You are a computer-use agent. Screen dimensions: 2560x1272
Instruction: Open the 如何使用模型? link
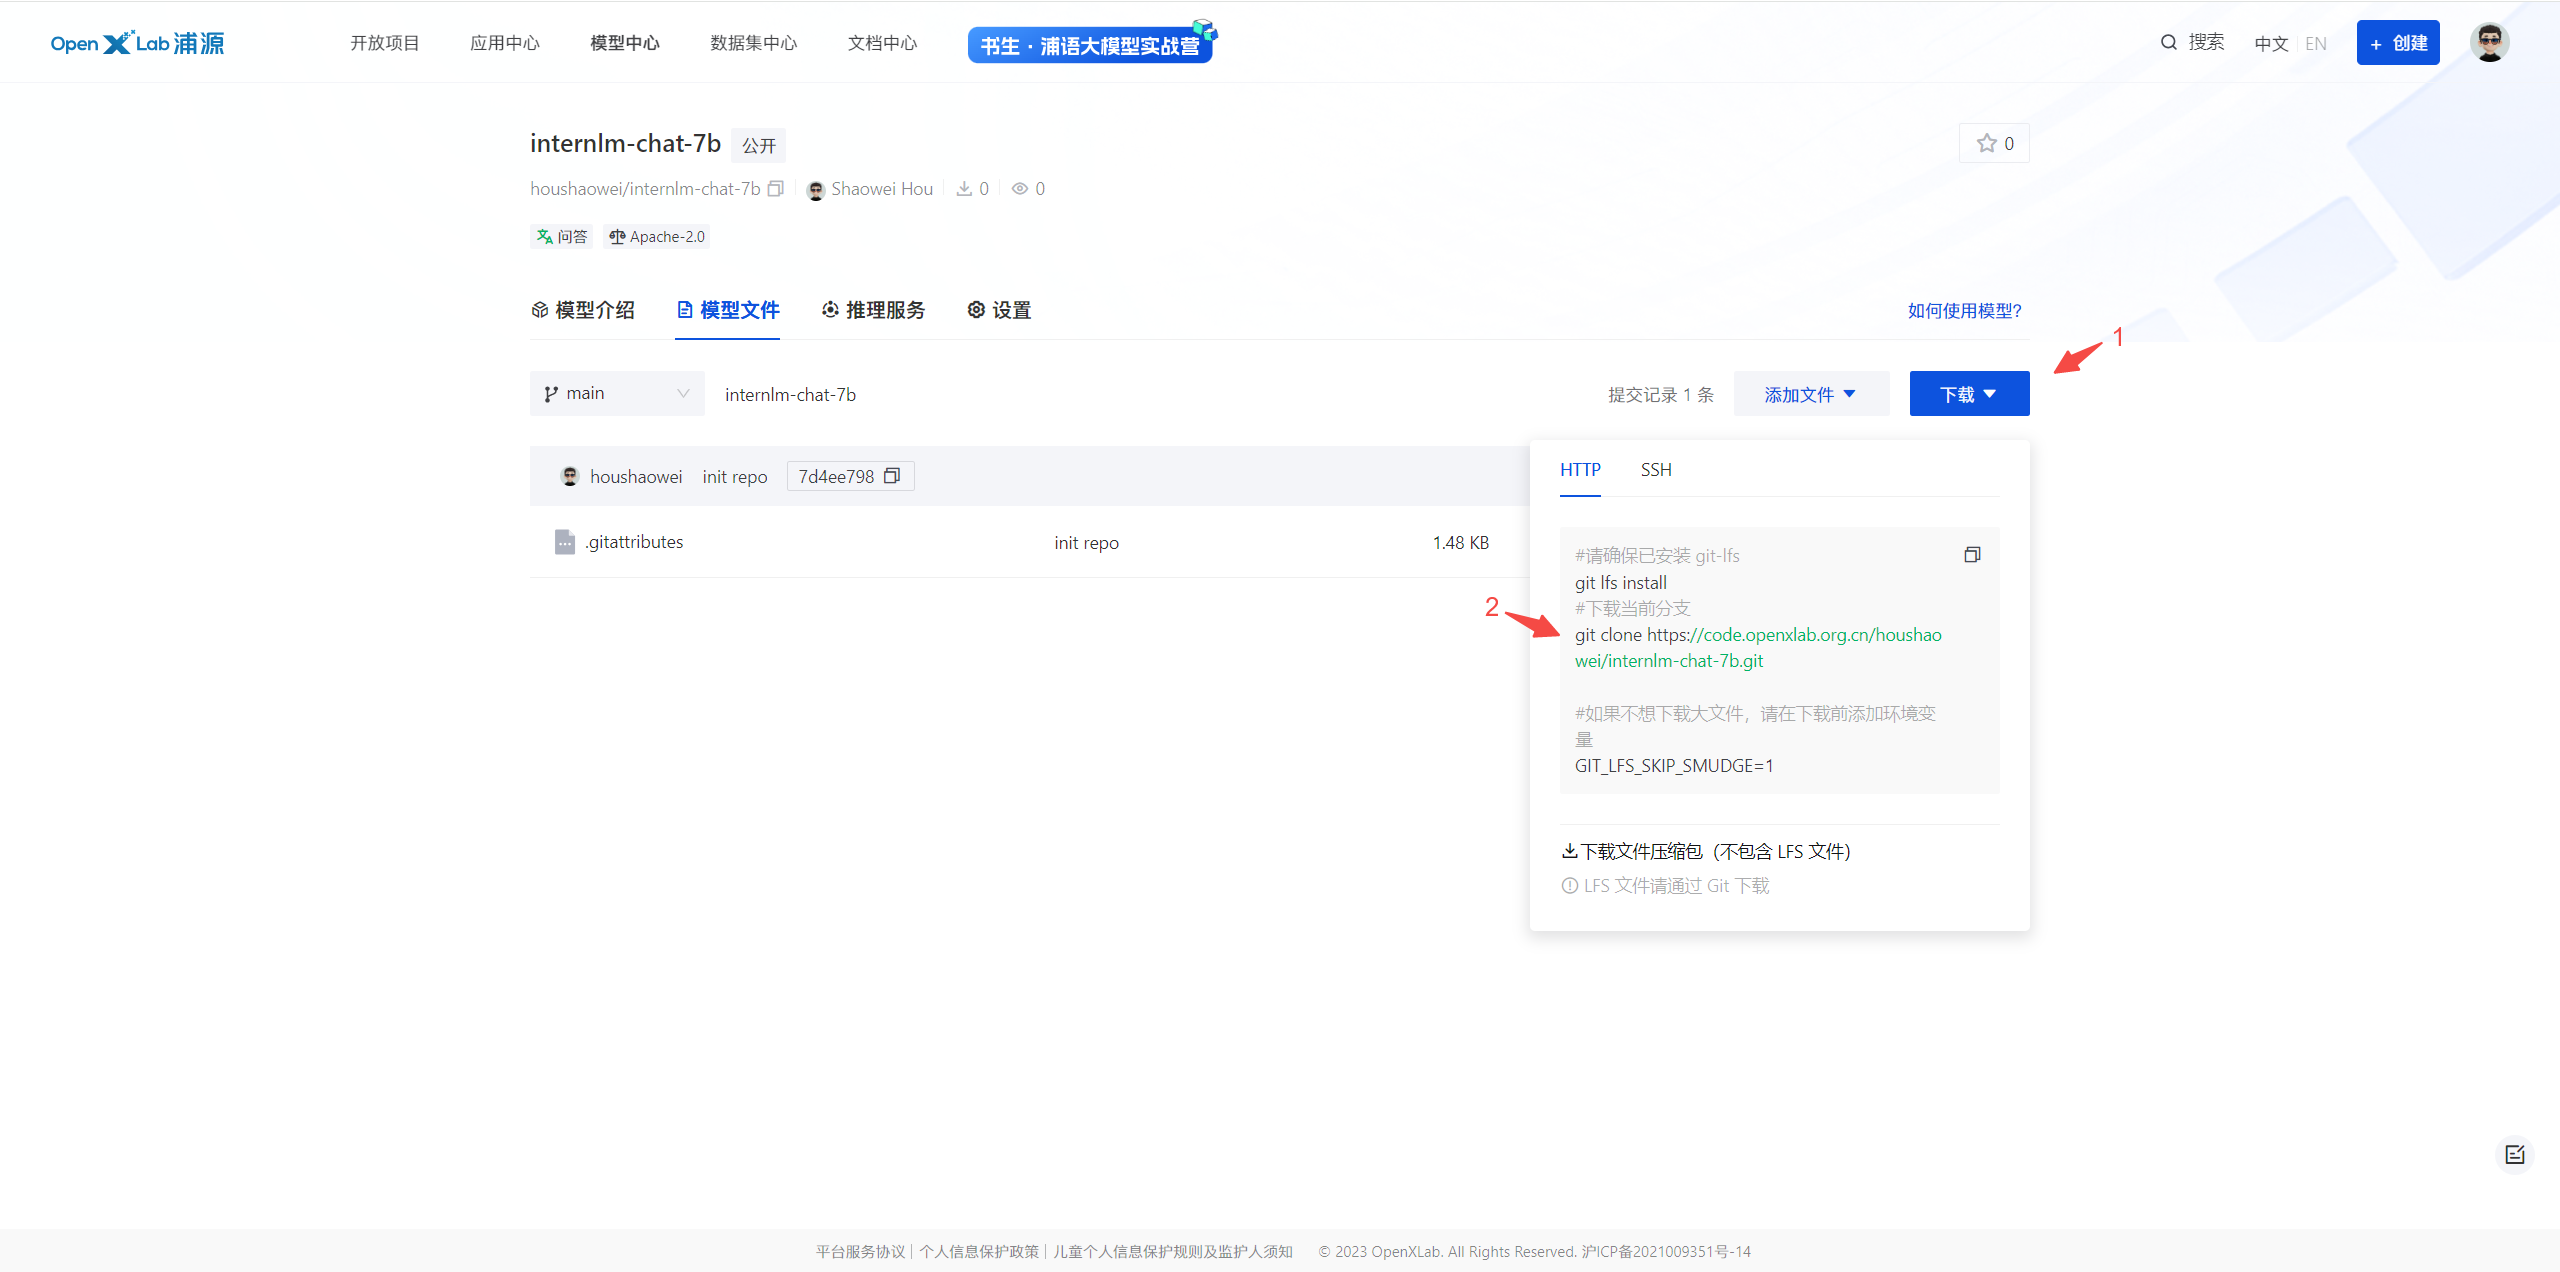click(1965, 311)
